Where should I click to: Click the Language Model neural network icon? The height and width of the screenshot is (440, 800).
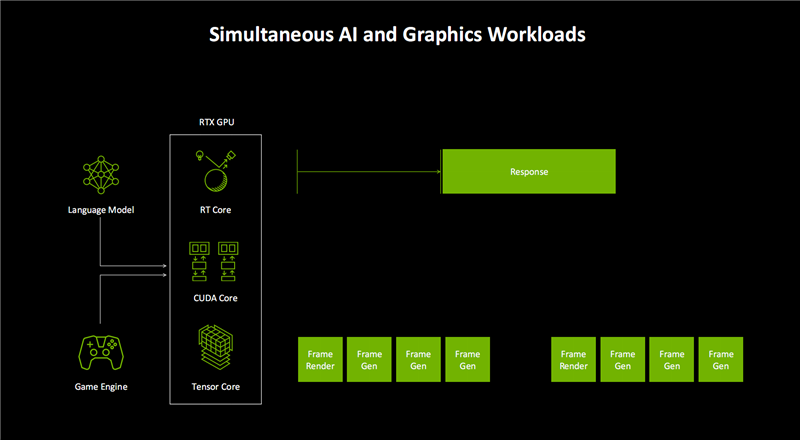coord(100,175)
